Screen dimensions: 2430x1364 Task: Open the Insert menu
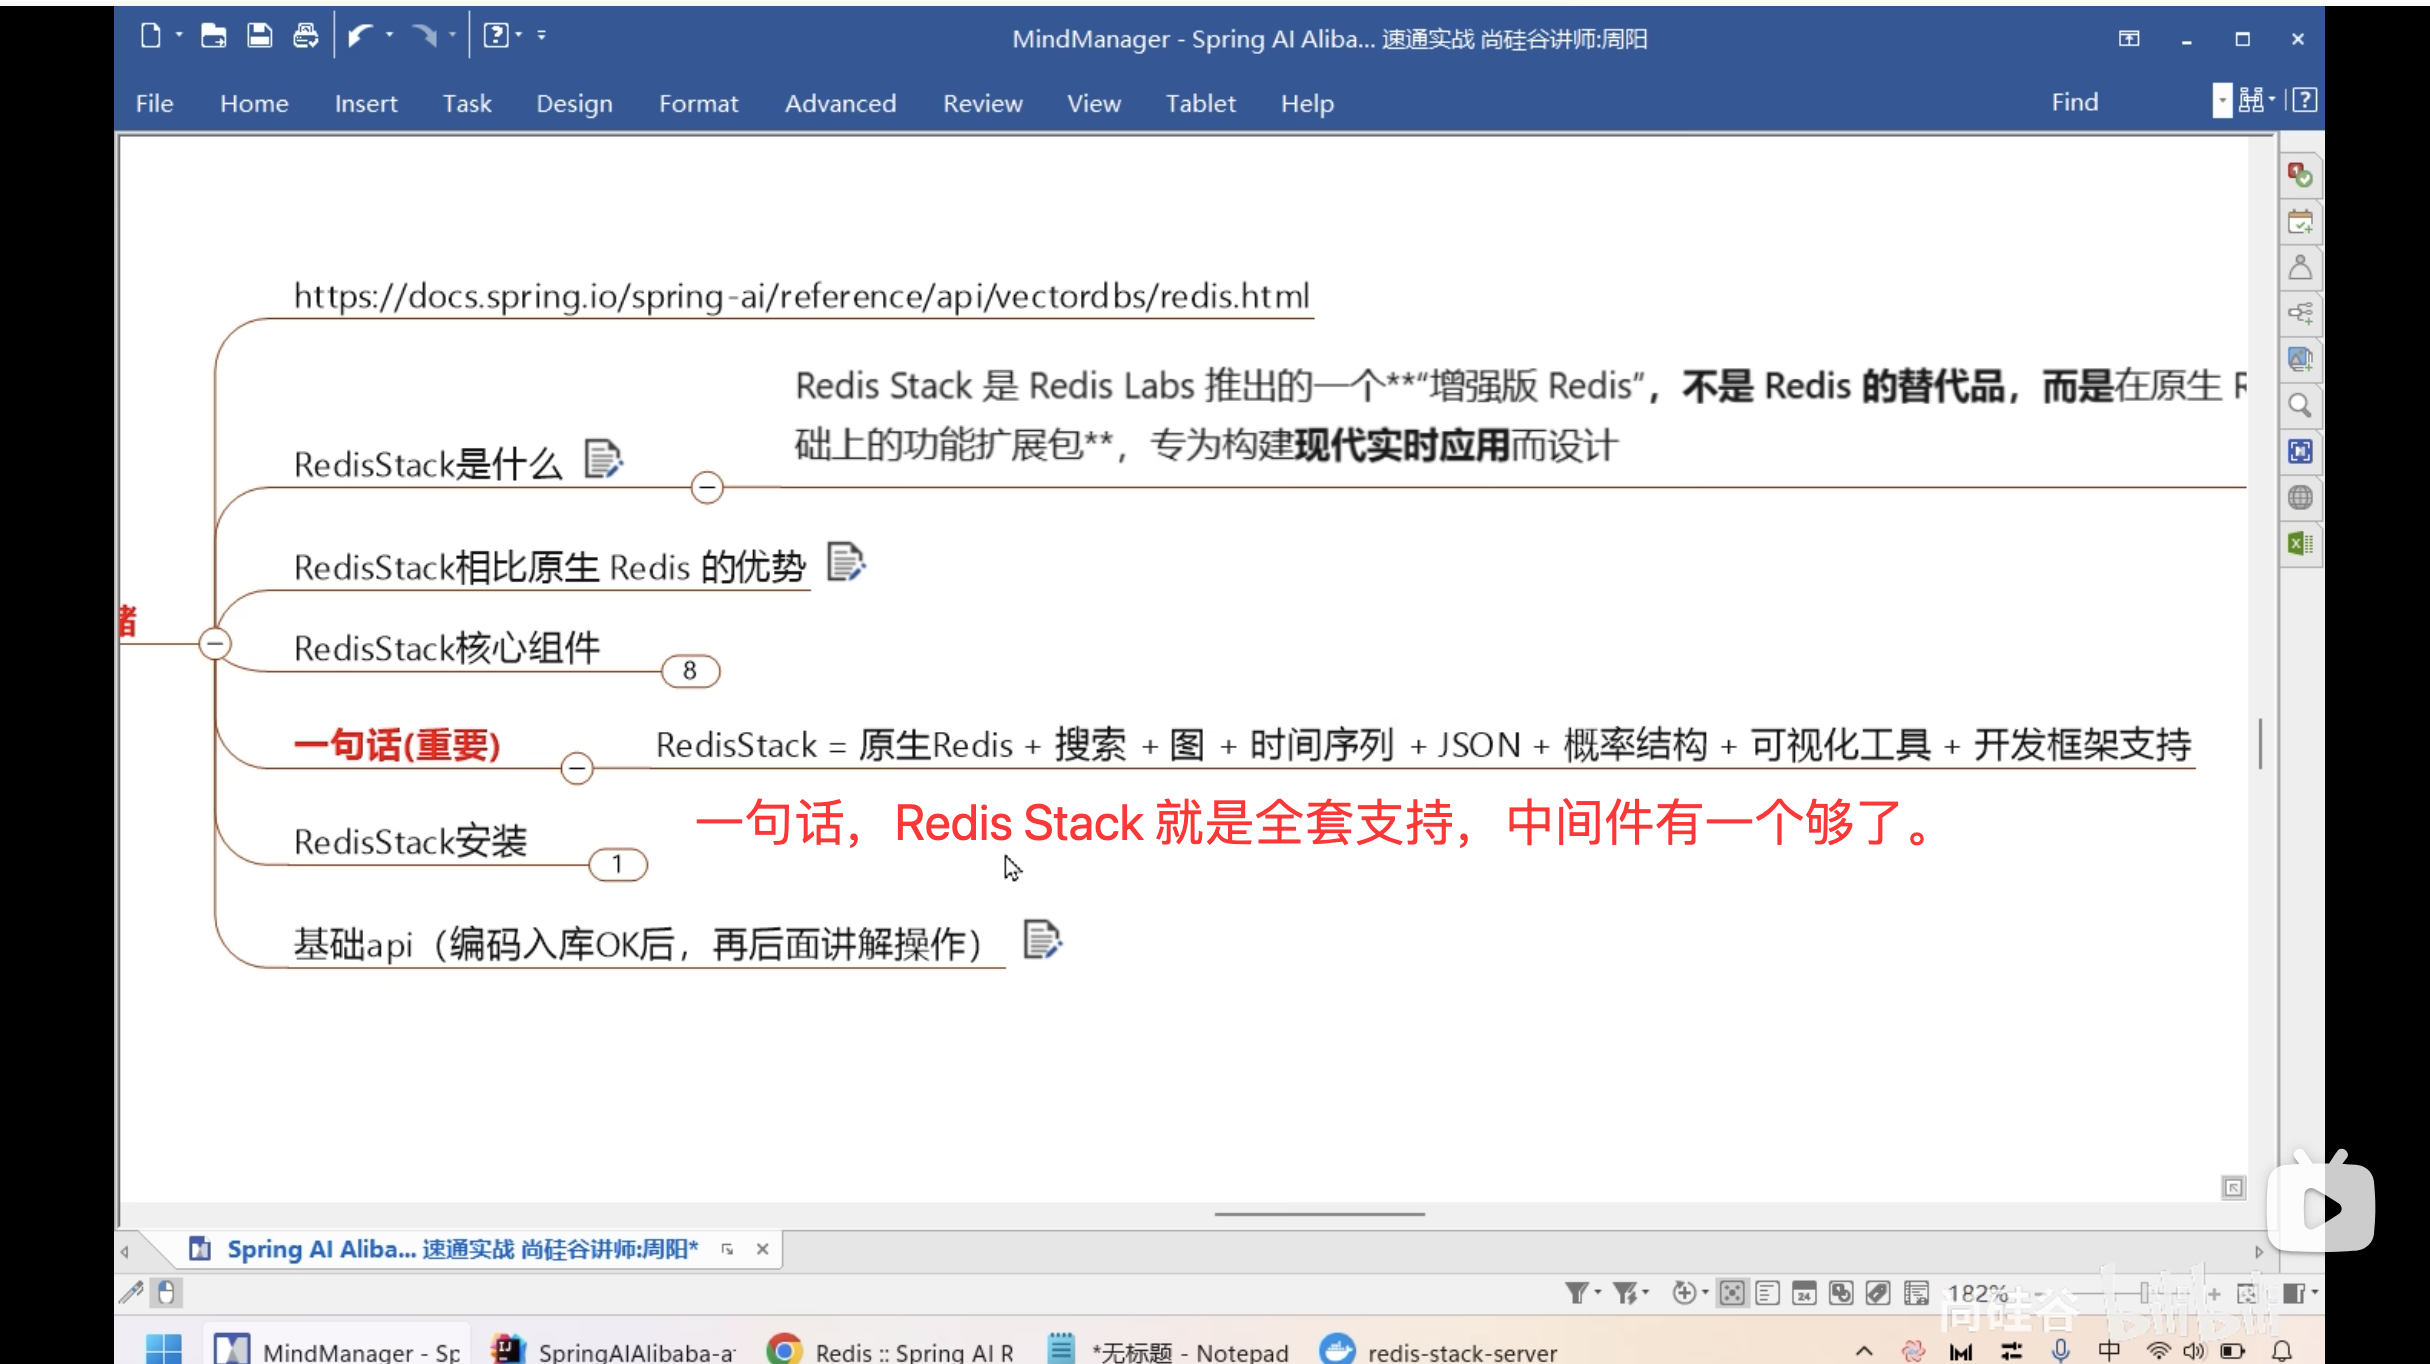(x=365, y=103)
